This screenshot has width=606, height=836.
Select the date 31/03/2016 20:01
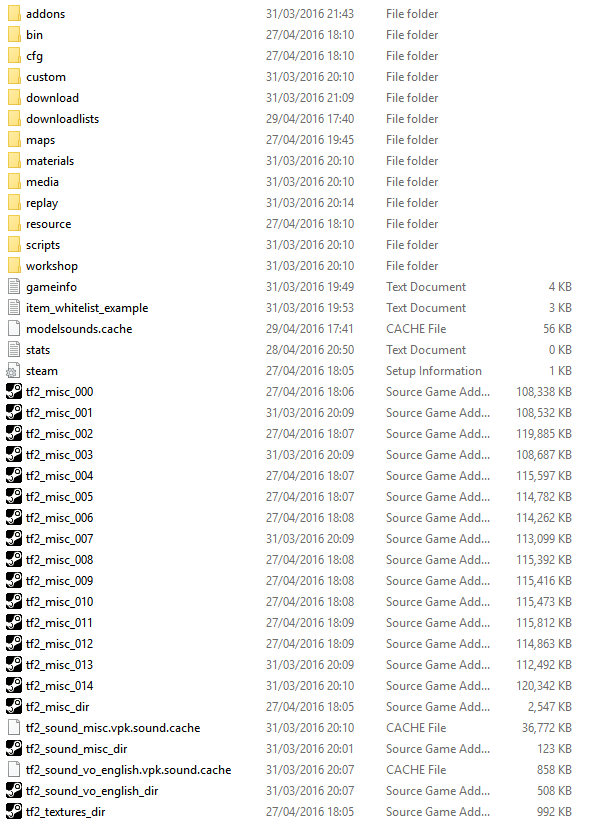tap(310, 749)
